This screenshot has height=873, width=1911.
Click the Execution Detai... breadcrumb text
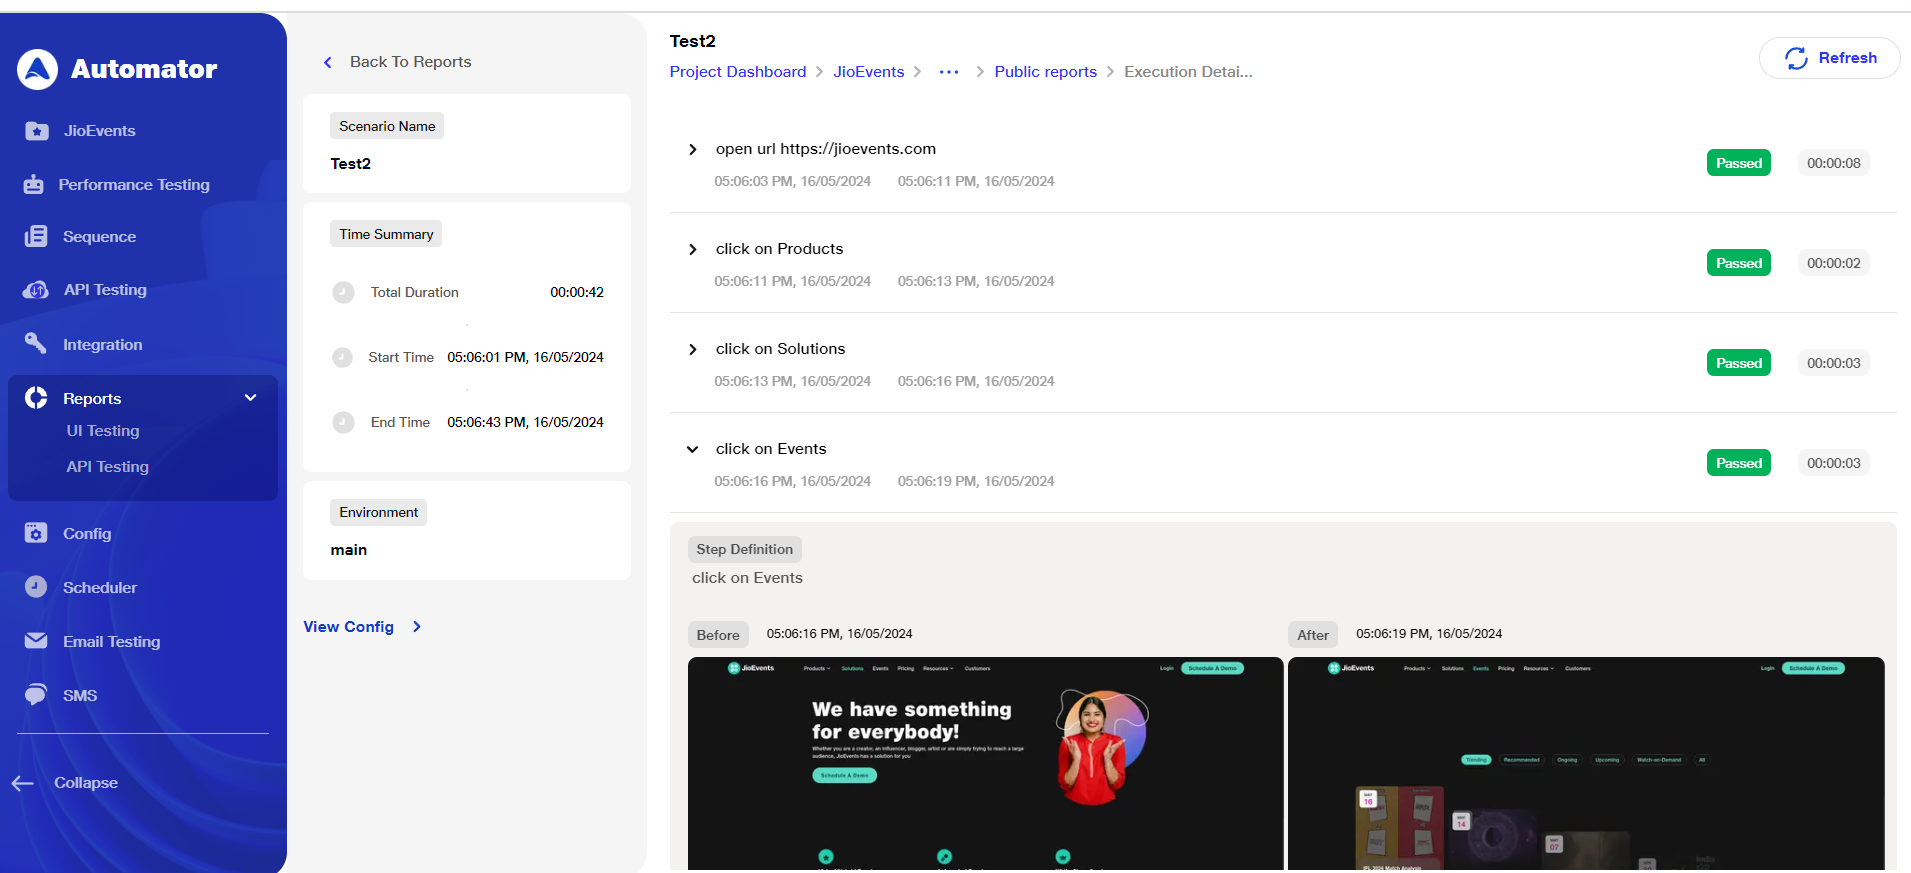coord(1188,72)
